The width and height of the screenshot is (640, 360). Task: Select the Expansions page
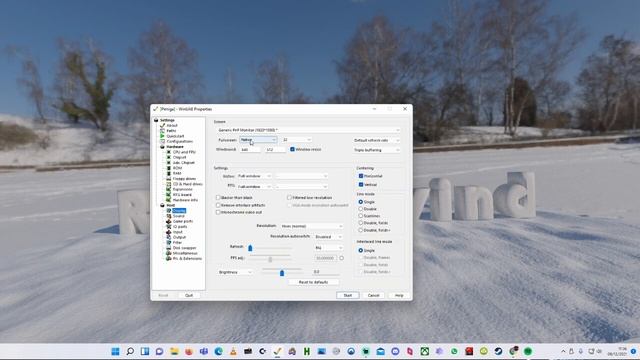tap(182, 189)
